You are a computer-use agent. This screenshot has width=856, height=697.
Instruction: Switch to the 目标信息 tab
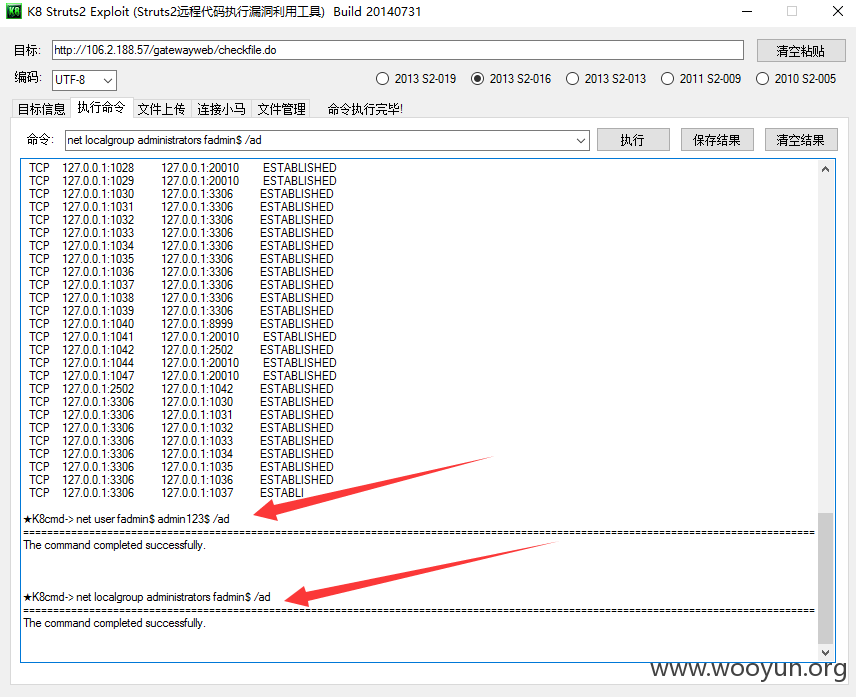[x=41, y=109]
